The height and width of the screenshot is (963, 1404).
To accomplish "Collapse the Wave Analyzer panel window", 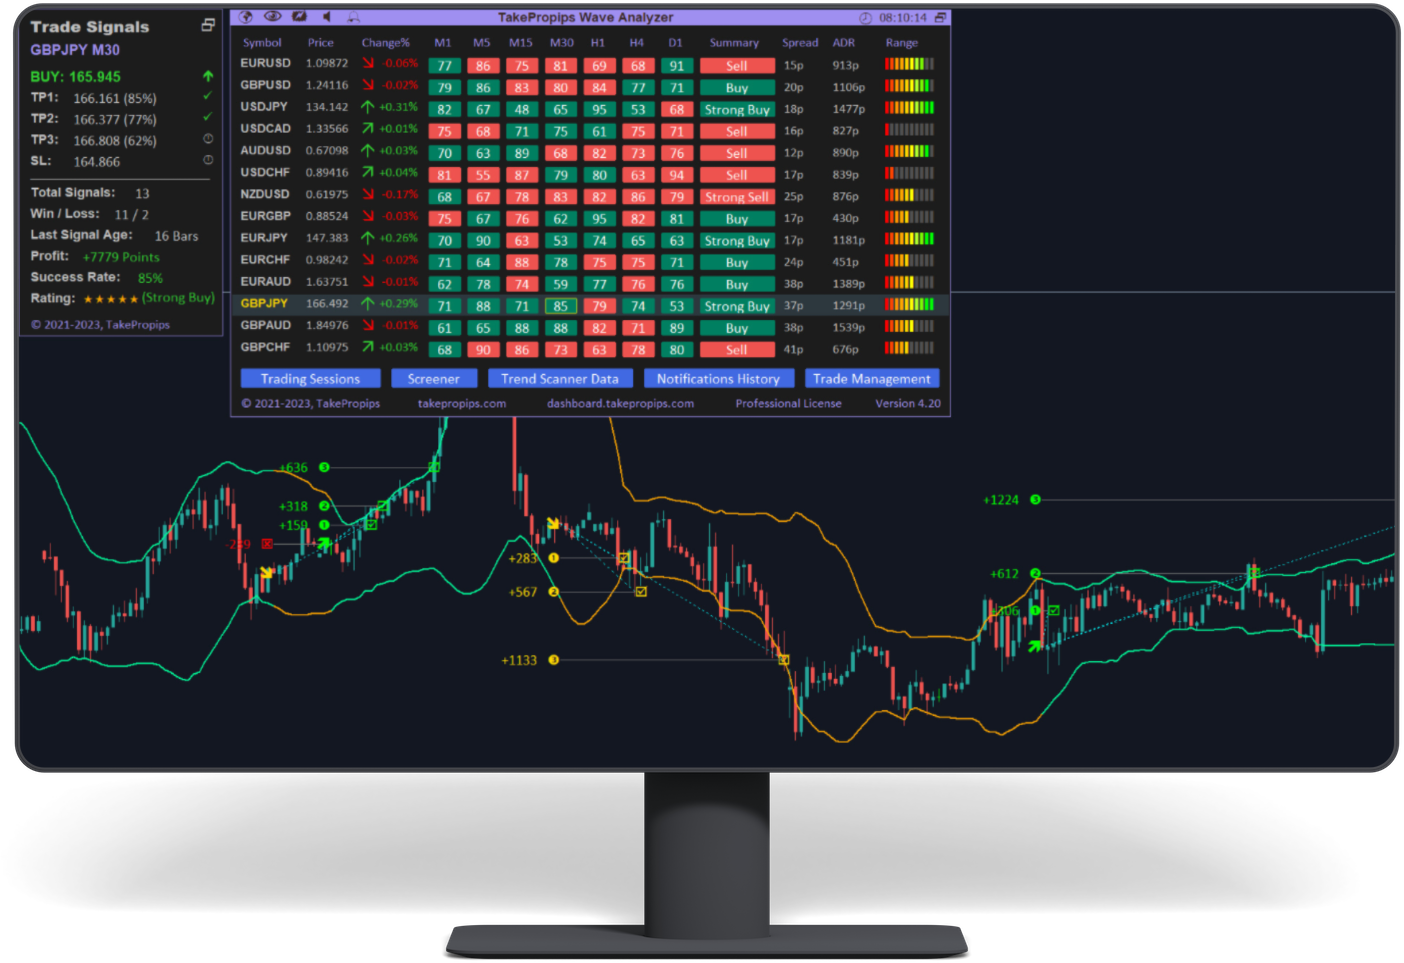I will point(940,18).
